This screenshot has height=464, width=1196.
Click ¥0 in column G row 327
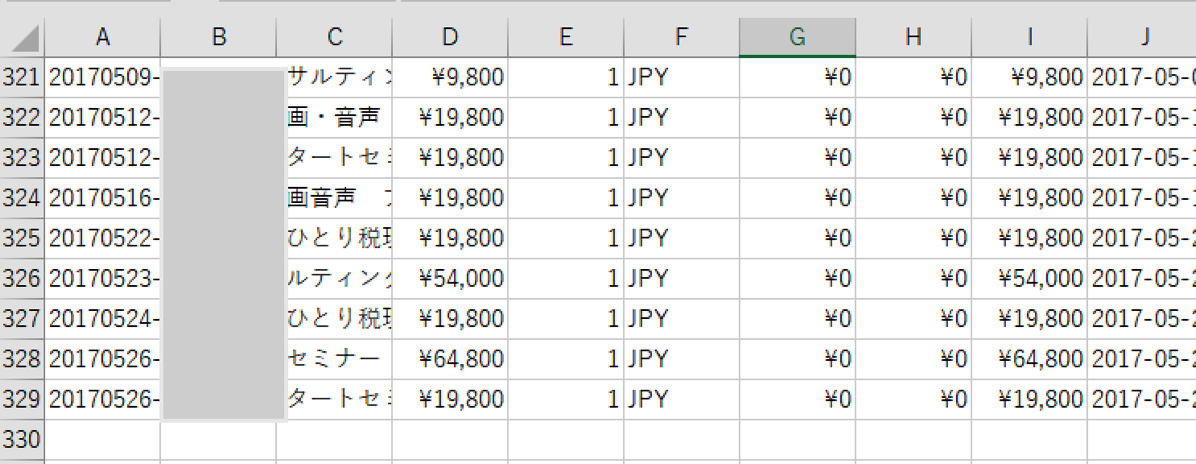[798, 319]
